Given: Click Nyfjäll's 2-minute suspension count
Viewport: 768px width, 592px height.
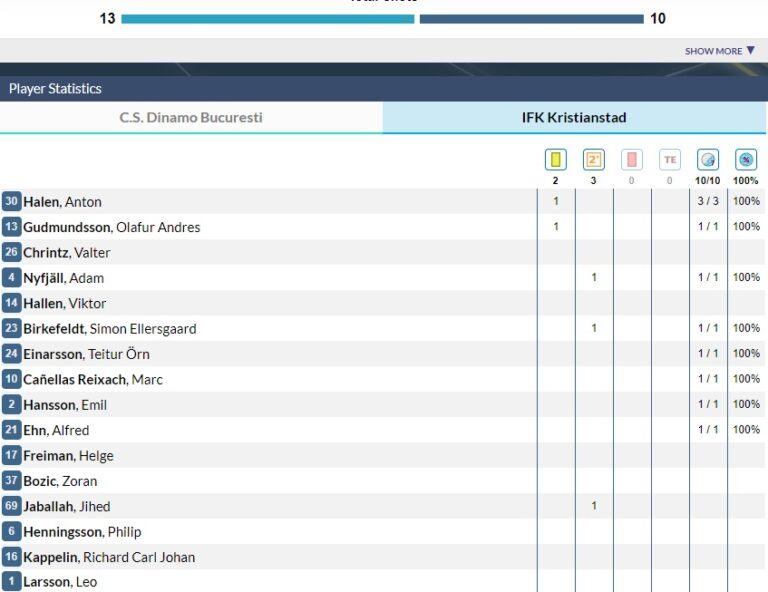Looking at the screenshot, I should (594, 278).
